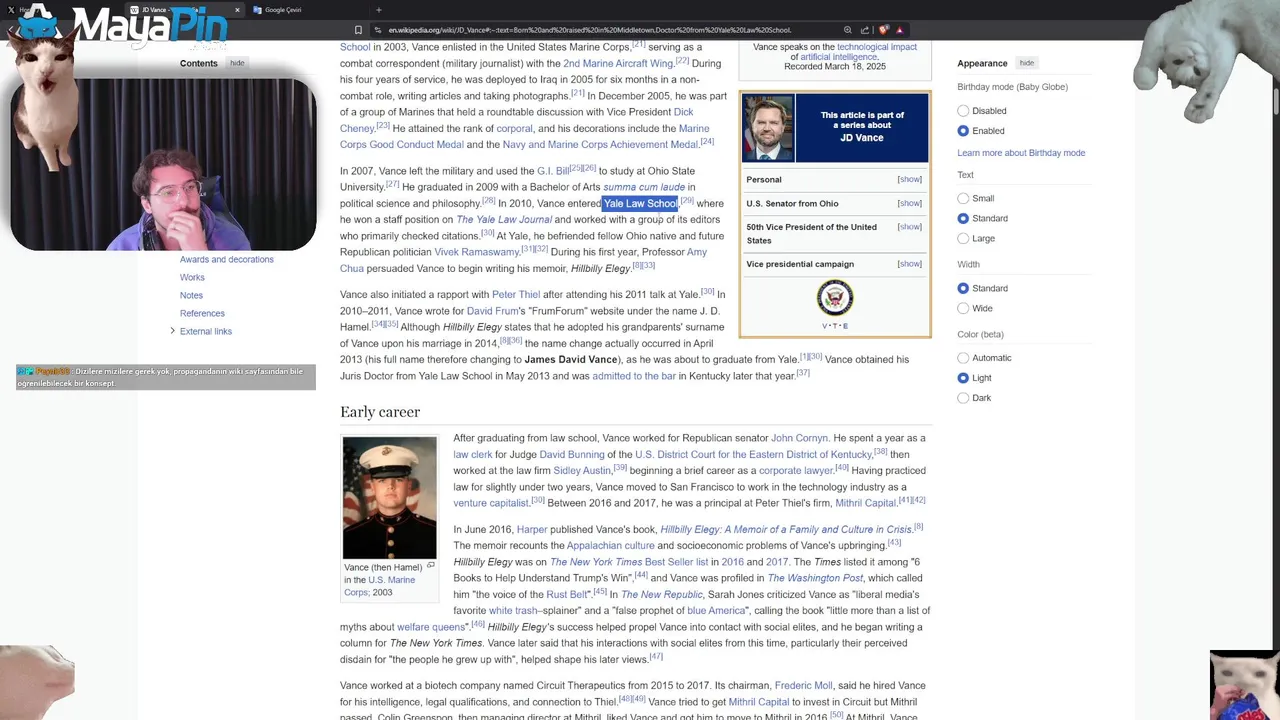Image resolution: width=1280 pixels, height=720 pixels.
Task: Show the 50th Vice President section
Action: point(909,227)
